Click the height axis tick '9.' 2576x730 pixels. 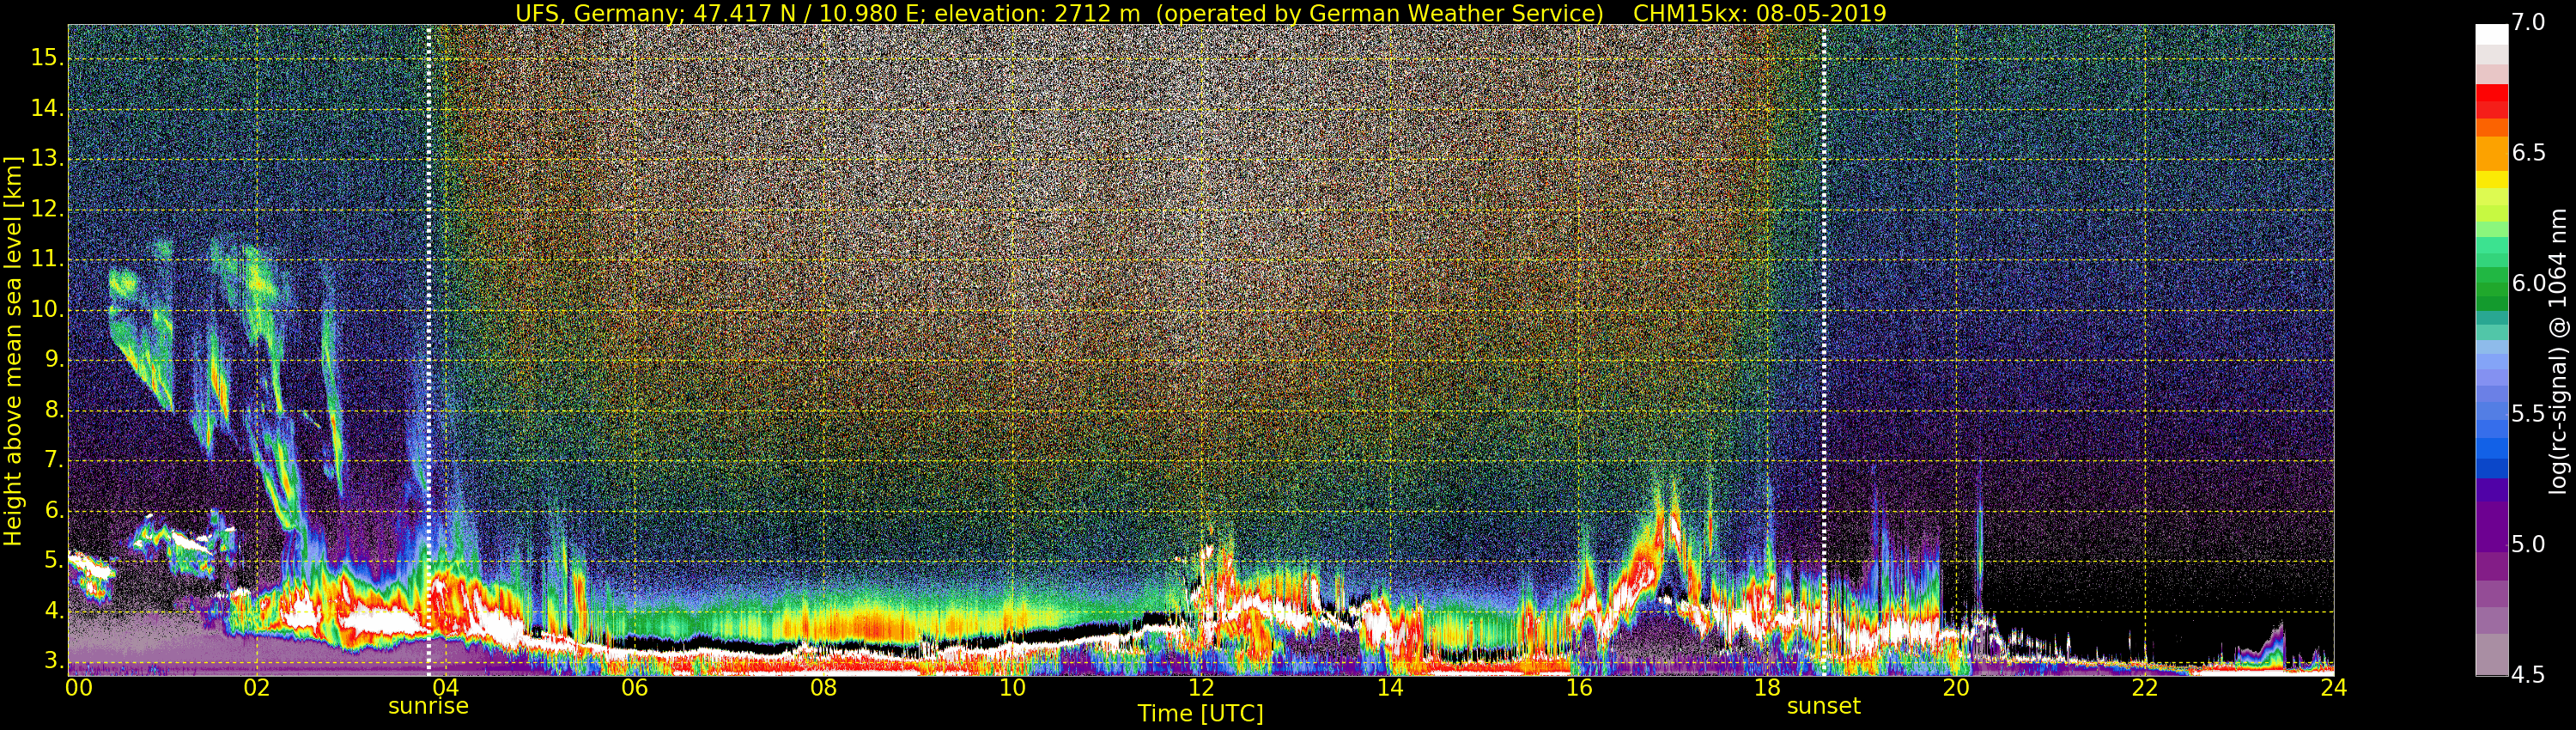pos(52,360)
